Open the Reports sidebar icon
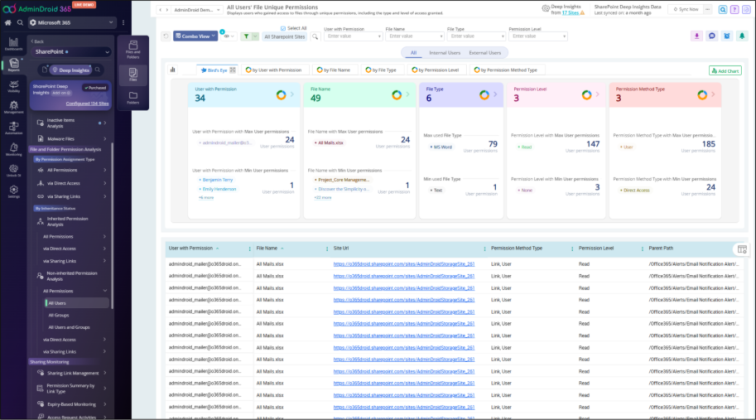The height and width of the screenshot is (420, 756). (14, 65)
